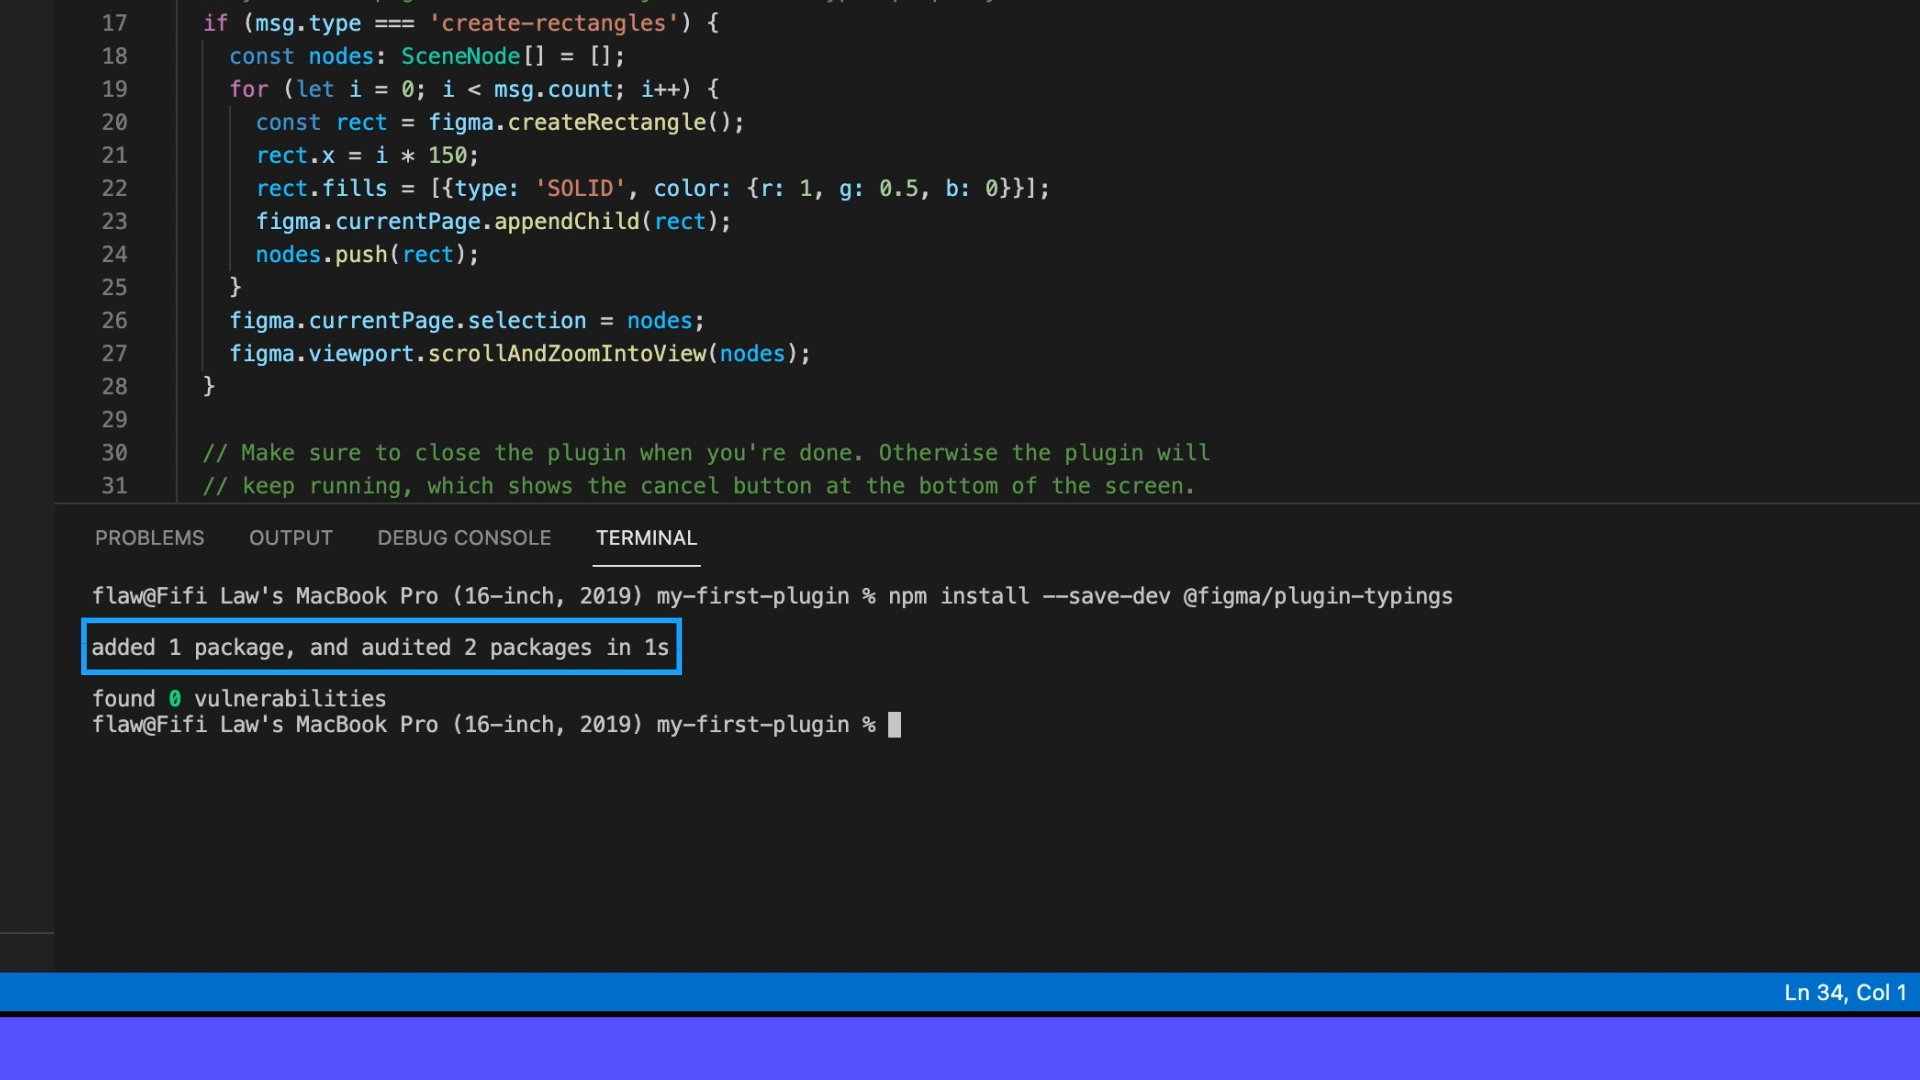The width and height of the screenshot is (1920, 1080).
Task: Click line number 18 in the gutter
Action: coord(114,56)
